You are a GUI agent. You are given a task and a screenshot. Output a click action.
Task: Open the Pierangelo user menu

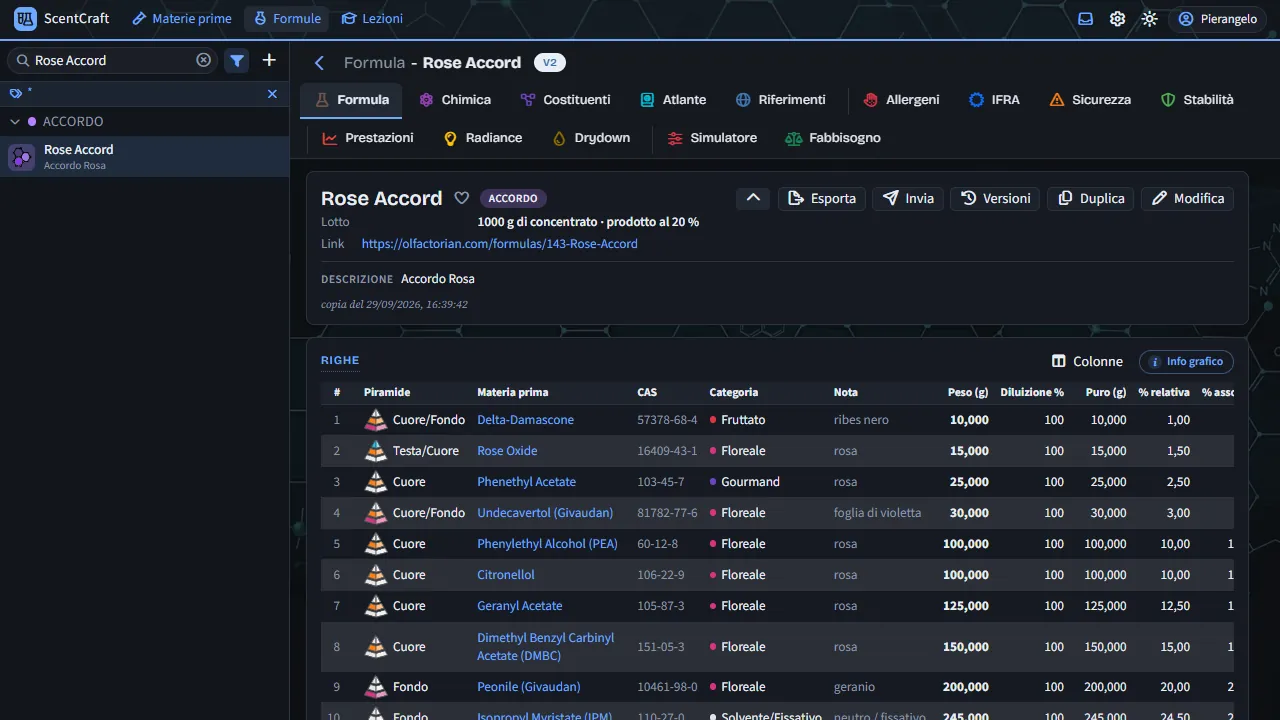[1217, 19]
